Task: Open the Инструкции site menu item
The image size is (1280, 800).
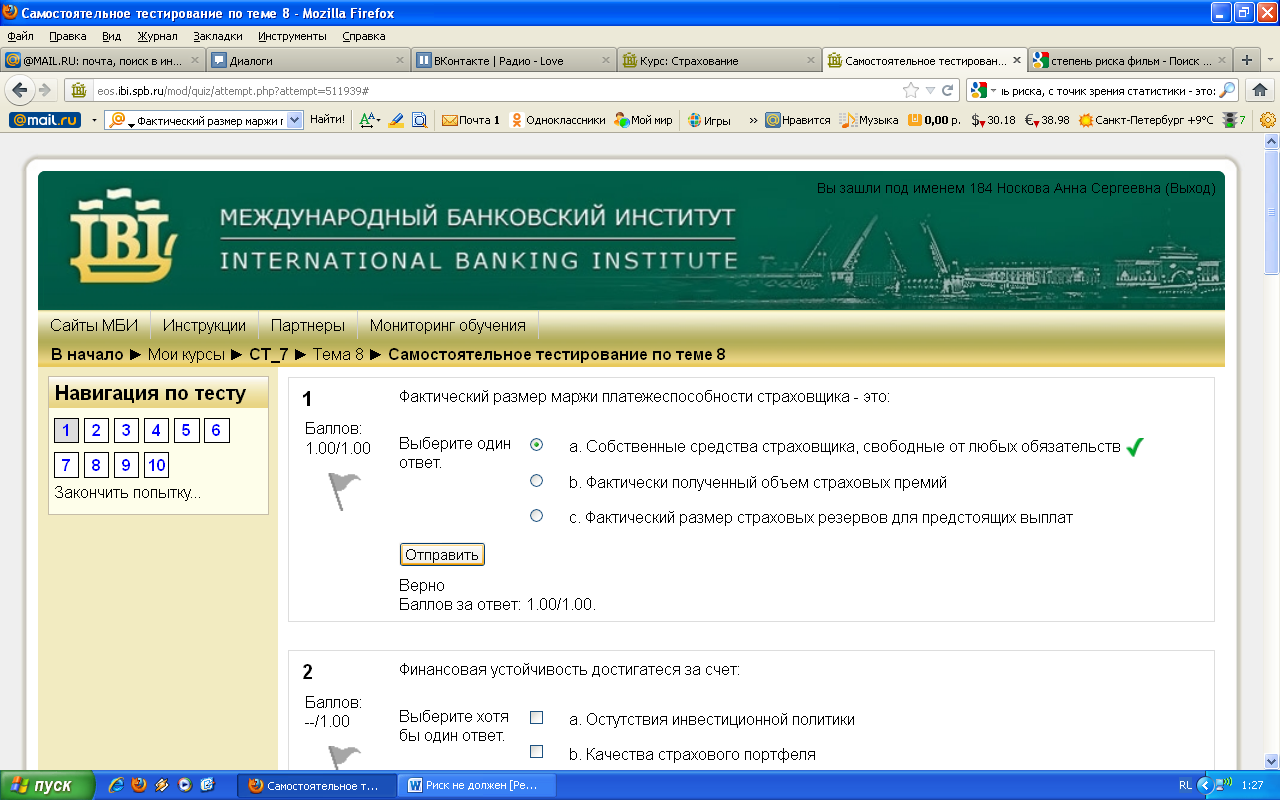Action: pos(204,325)
